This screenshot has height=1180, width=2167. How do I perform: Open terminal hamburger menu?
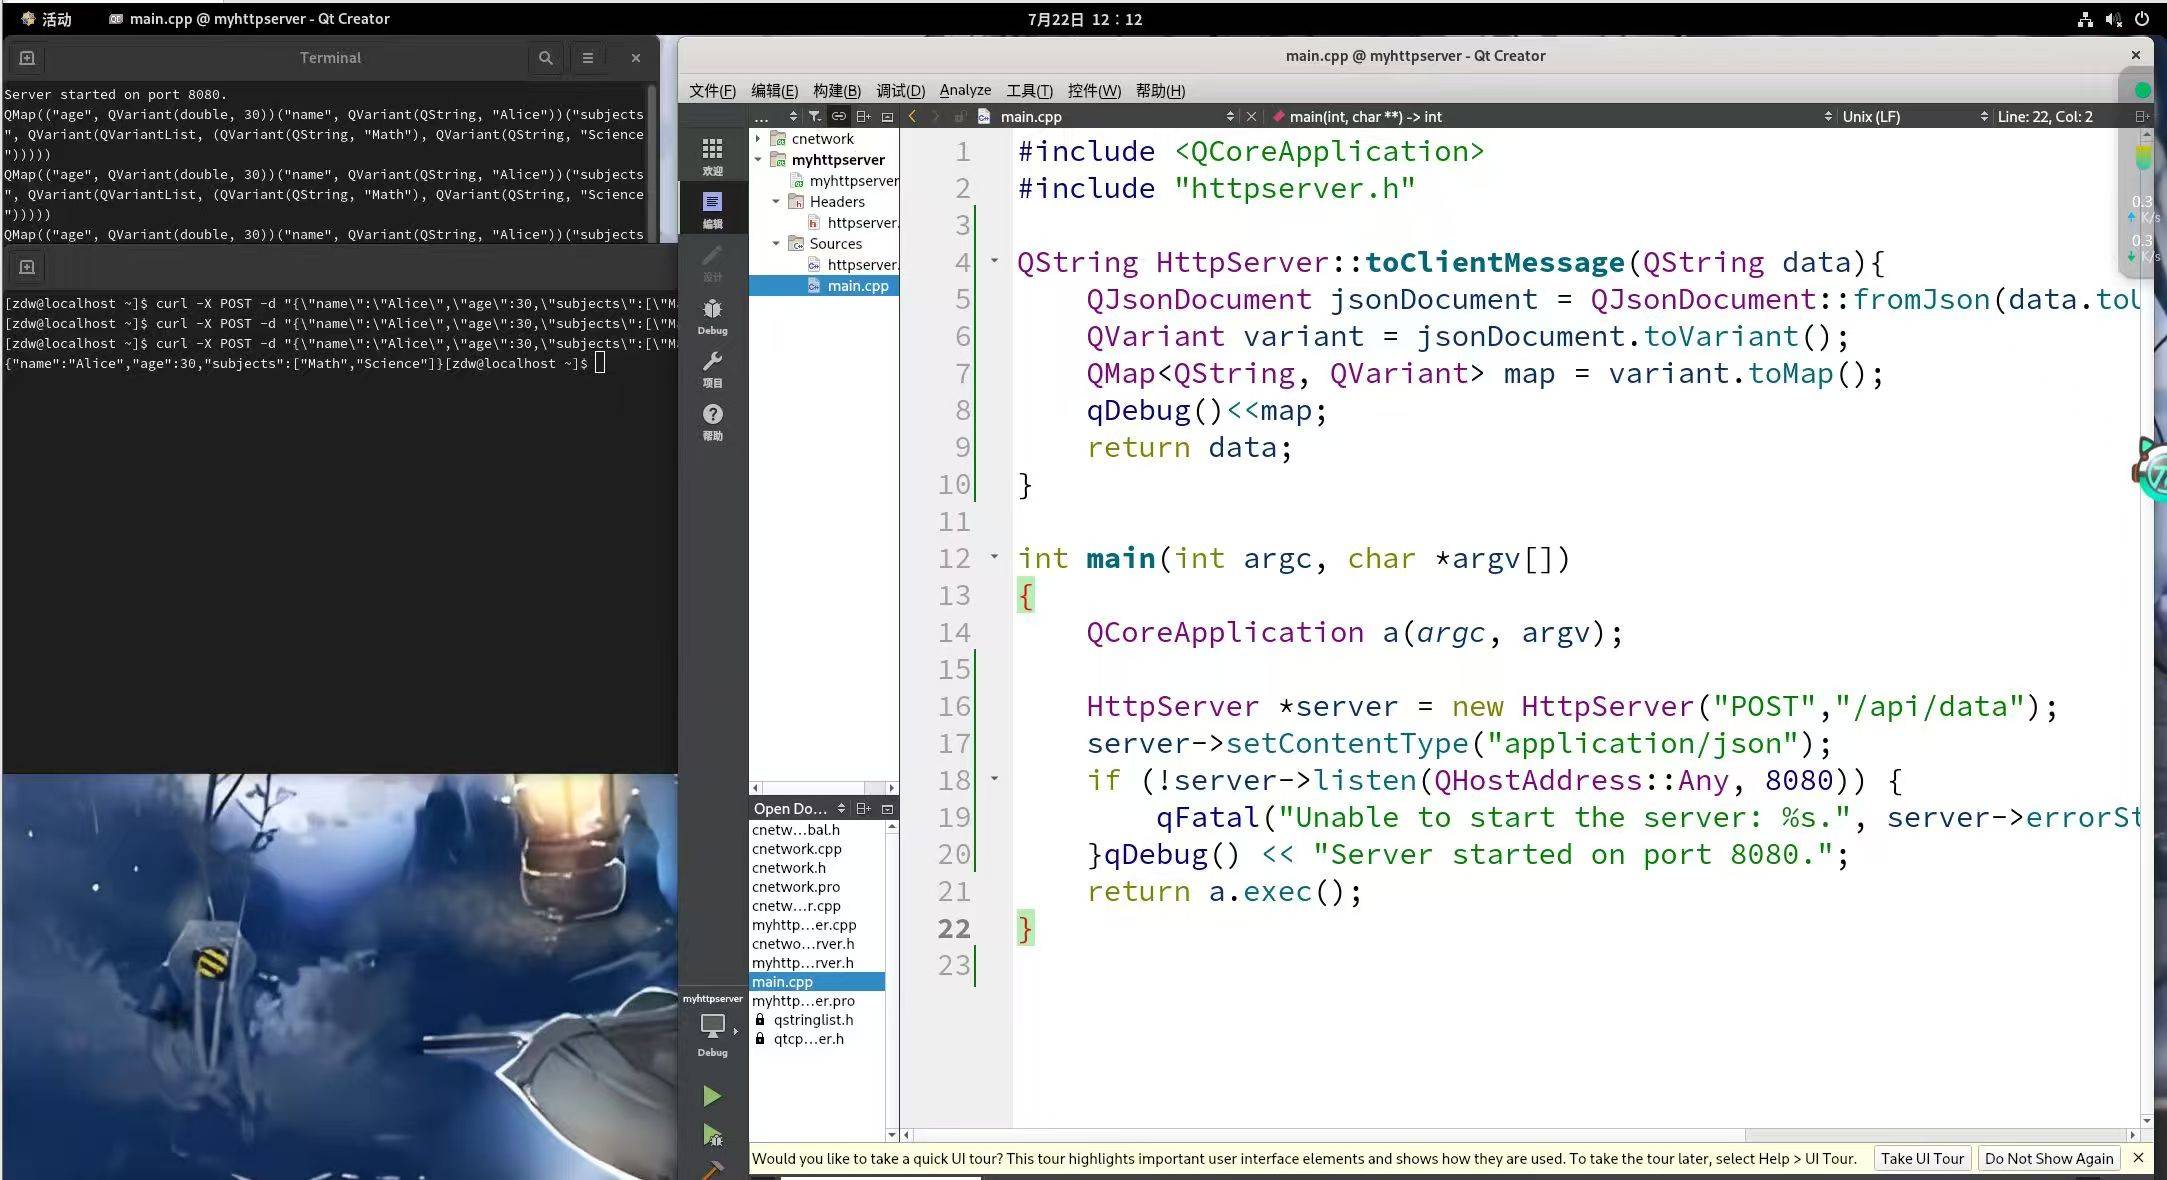click(588, 58)
